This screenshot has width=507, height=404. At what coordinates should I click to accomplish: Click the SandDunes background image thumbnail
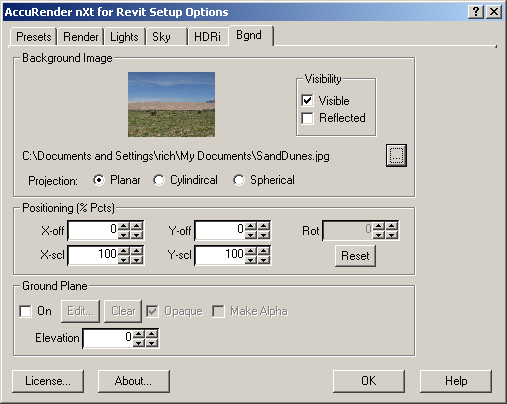click(171, 104)
